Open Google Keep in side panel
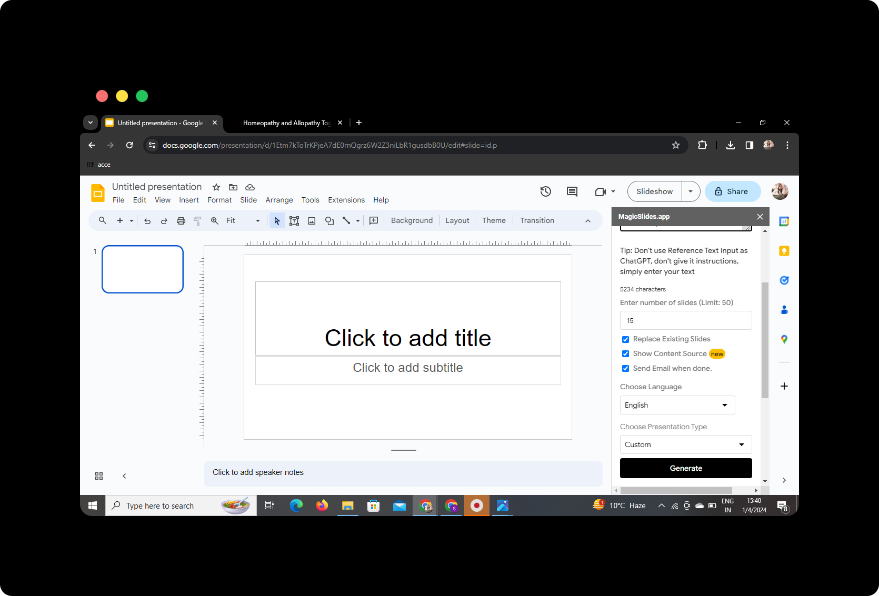This screenshot has height=596, width=879. (784, 251)
